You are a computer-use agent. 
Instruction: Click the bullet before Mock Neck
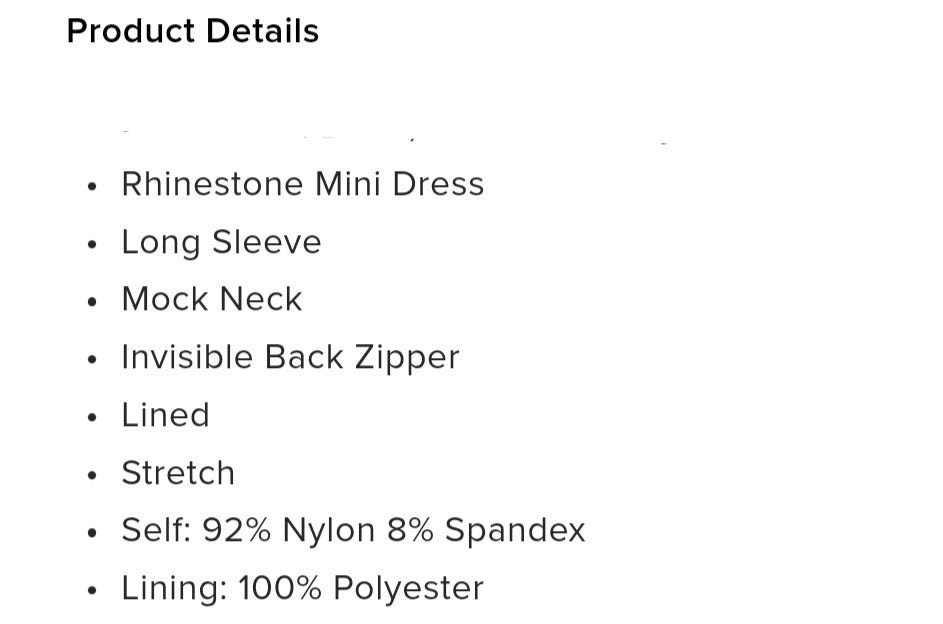91,302
